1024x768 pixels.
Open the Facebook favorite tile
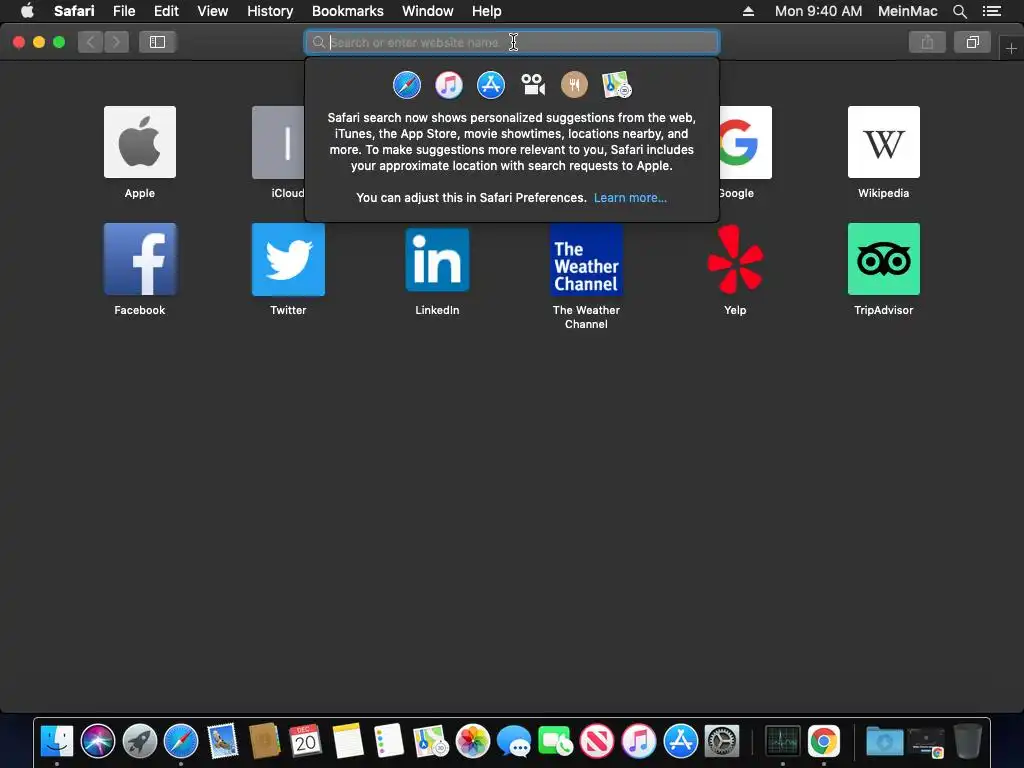tap(140, 259)
